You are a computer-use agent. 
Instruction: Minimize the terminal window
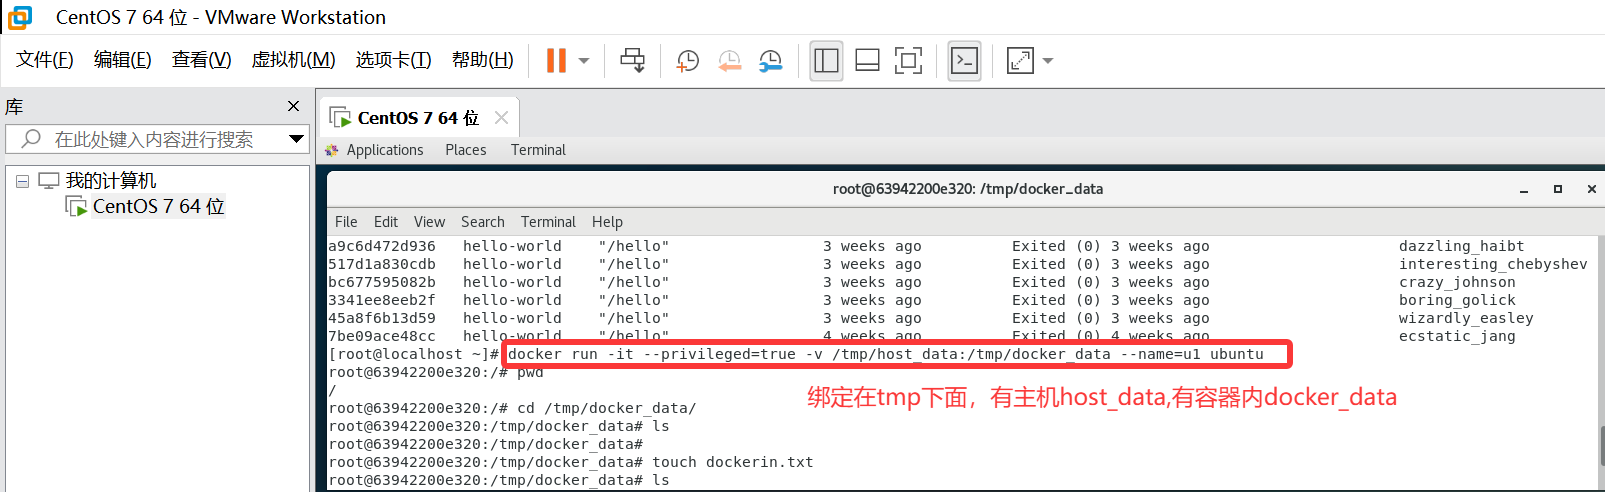[x=1524, y=189]
